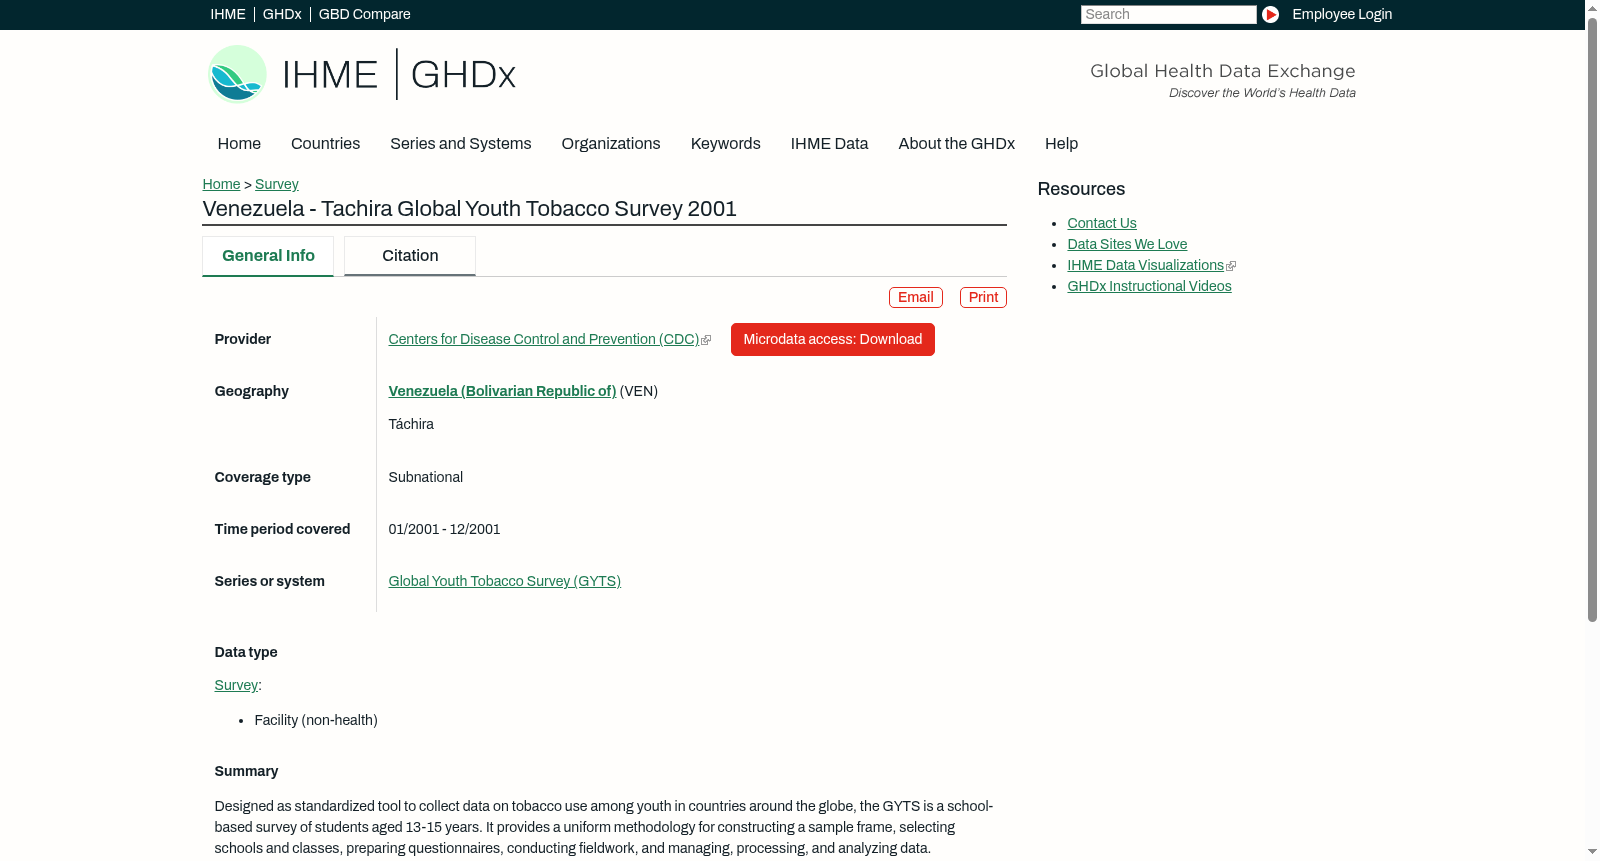Screen dimensions: 1600x861
Task: Click the Home breadcrumb link
Action: pos(221,184)
